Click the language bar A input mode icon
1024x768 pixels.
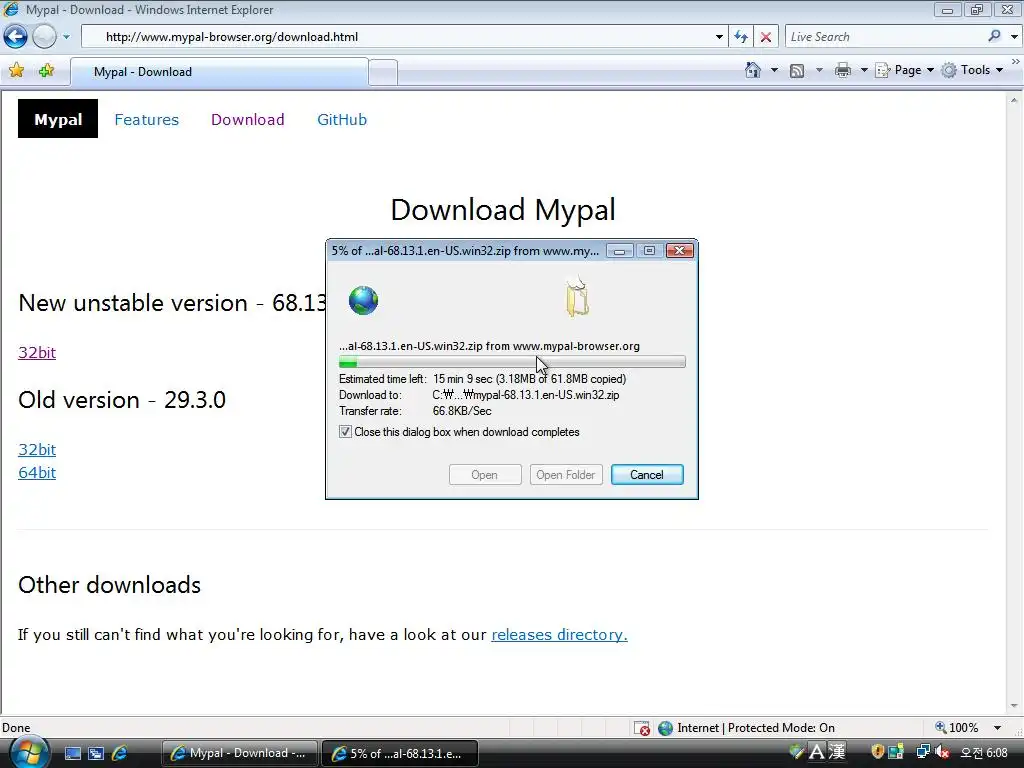coord(816,752)
